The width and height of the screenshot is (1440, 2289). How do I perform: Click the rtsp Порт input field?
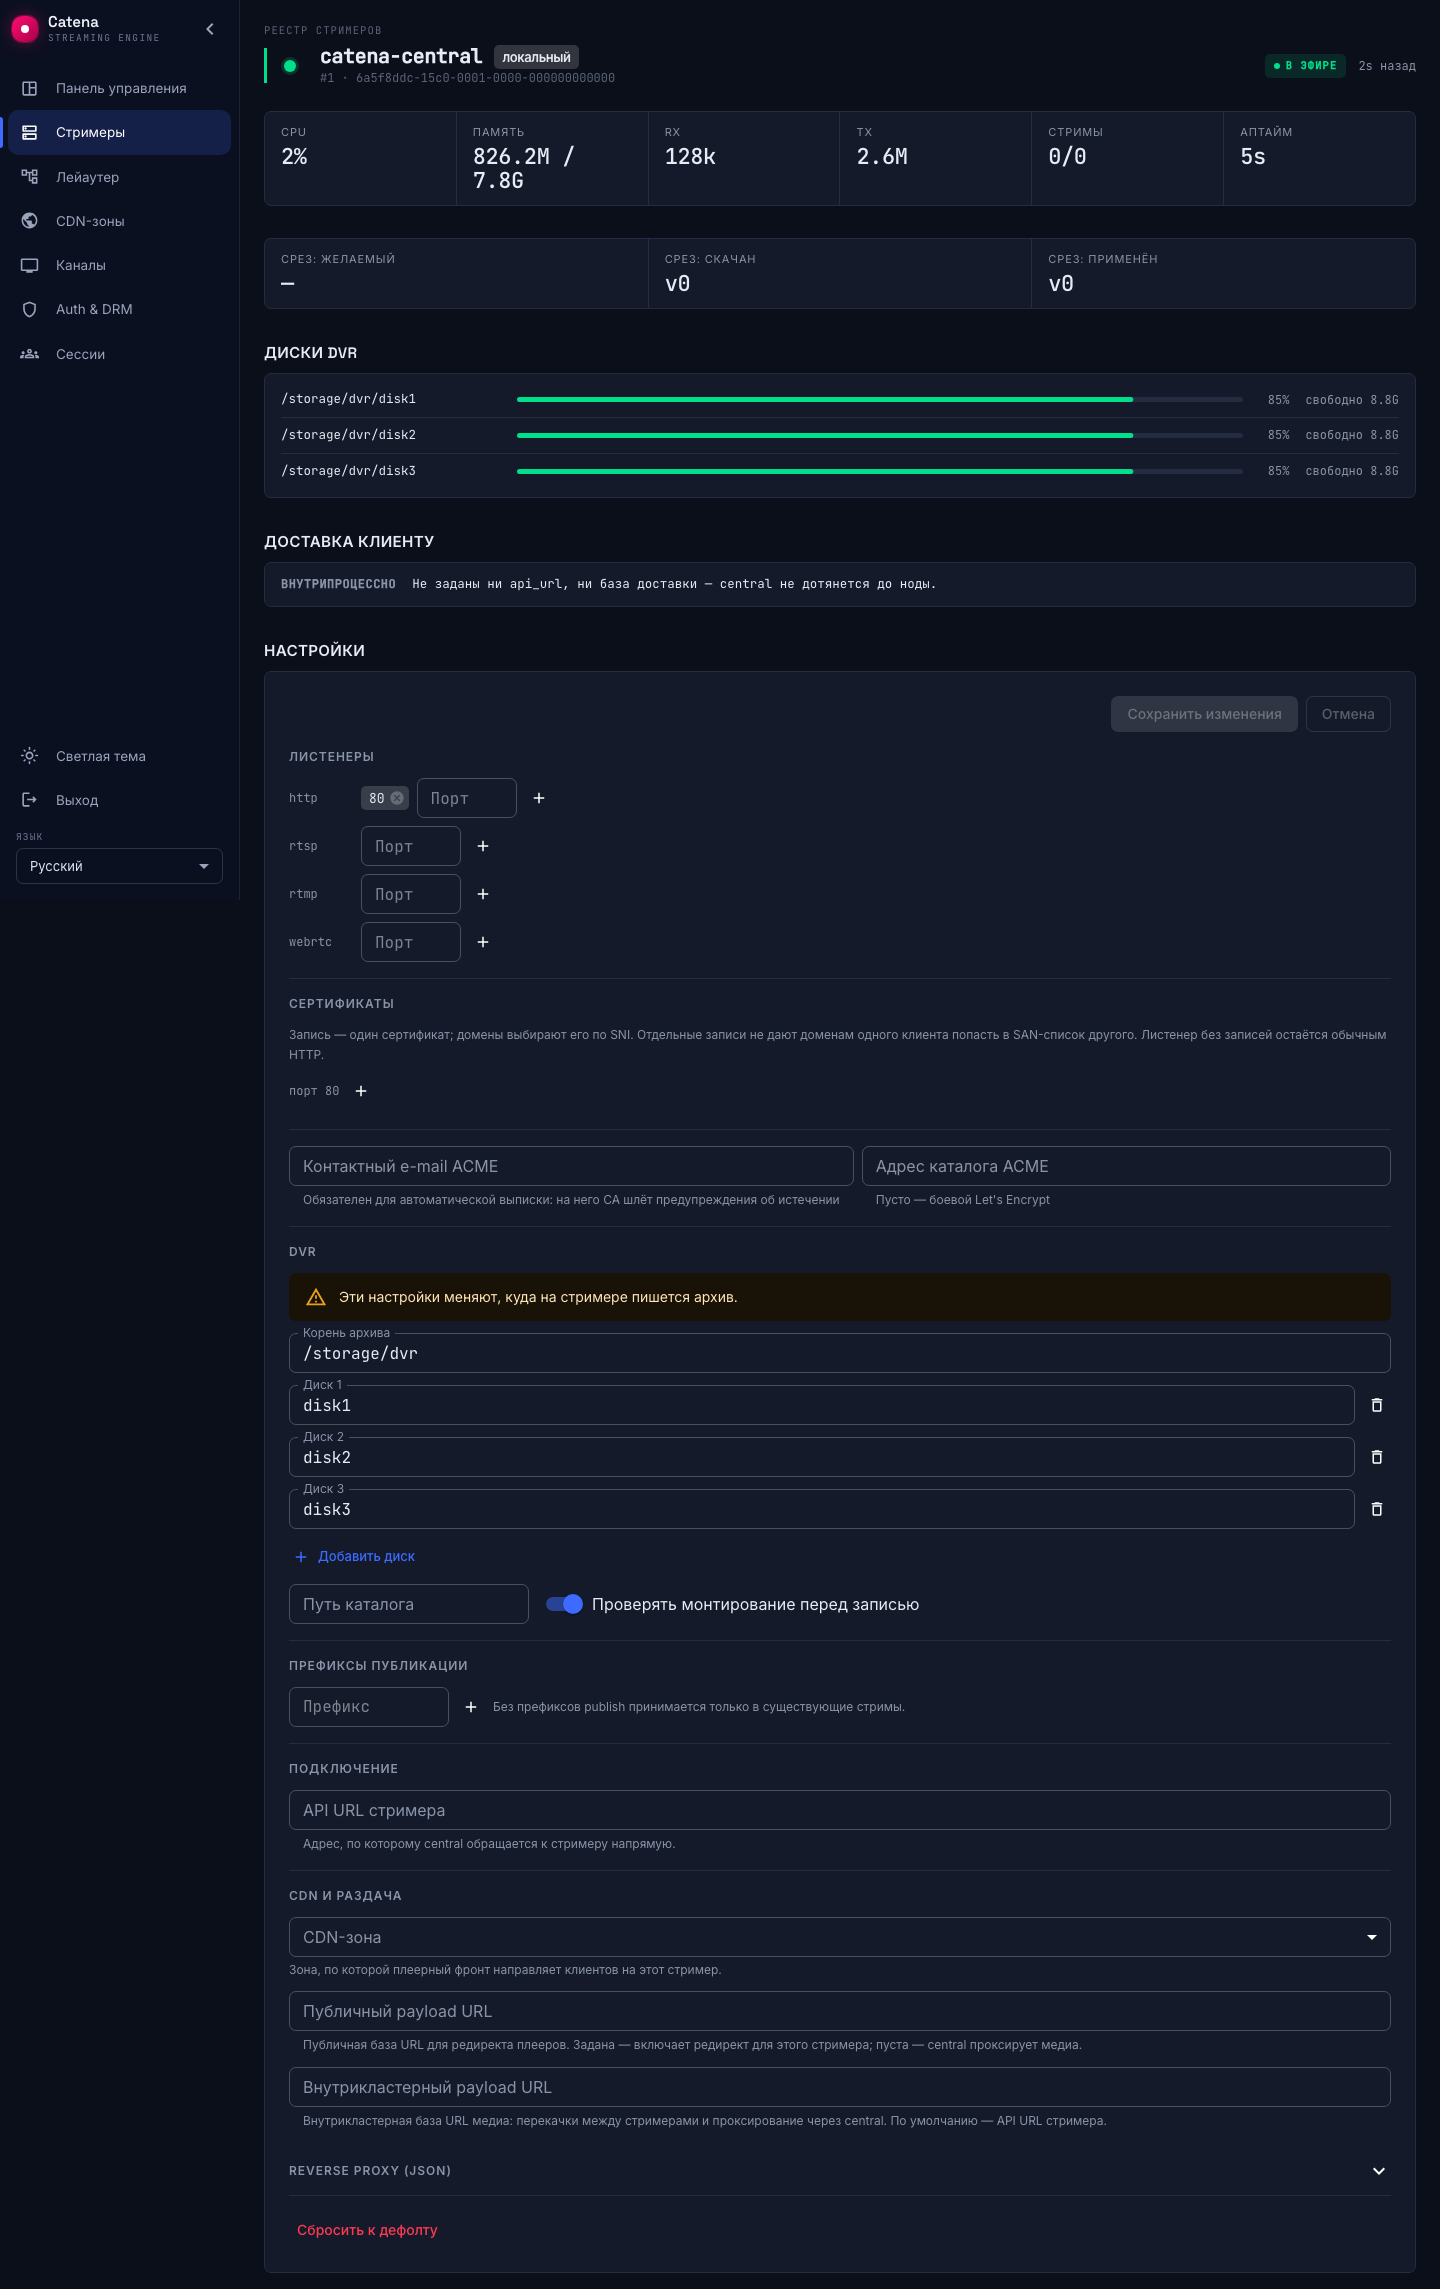pos(411,846)
